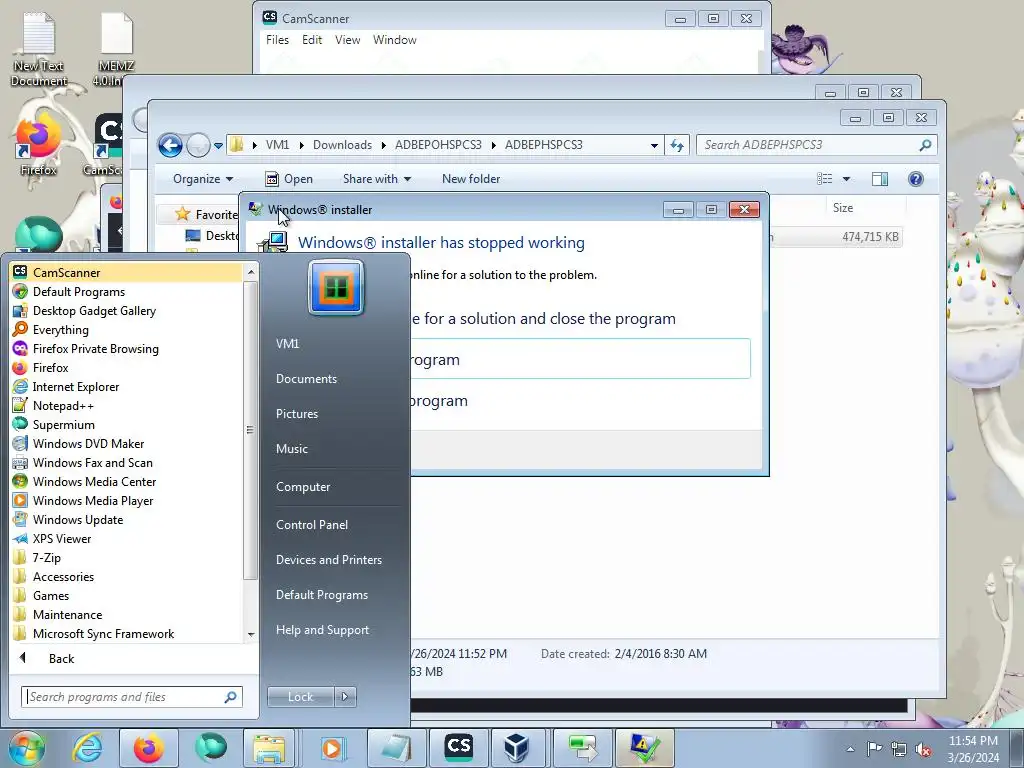Focus the Search programs and files box
This screenshot has width=1024, height=768.
click(x=132, y=697)
